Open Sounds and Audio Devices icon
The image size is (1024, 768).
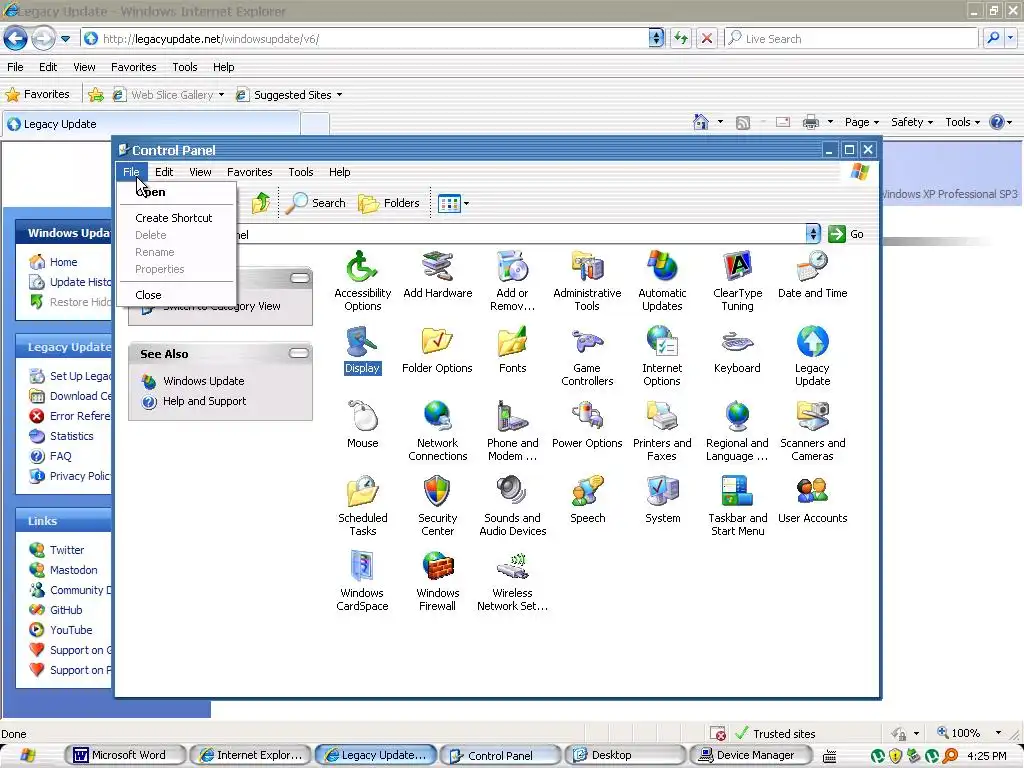[513, 507]
